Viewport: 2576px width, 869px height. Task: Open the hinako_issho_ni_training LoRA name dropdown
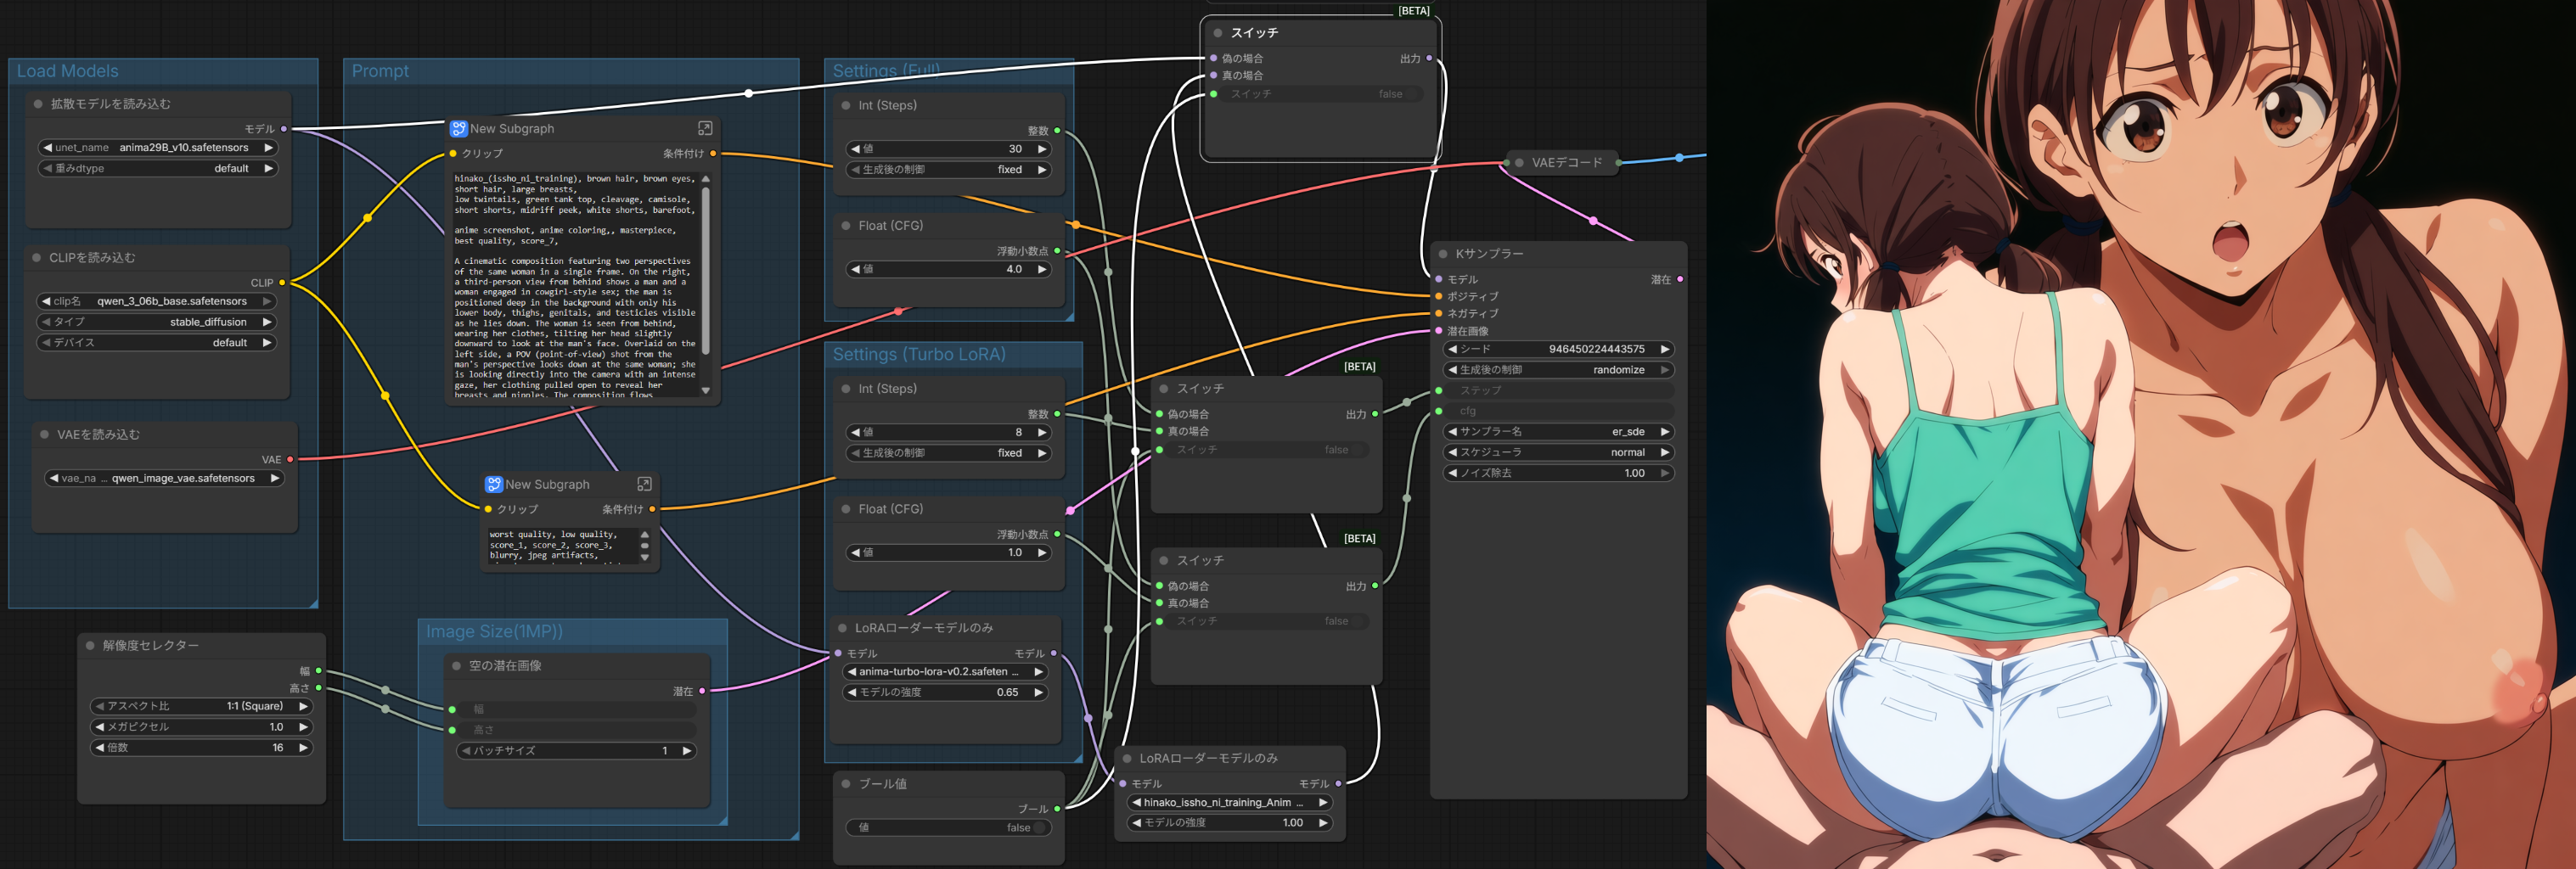click(1231, 803)
